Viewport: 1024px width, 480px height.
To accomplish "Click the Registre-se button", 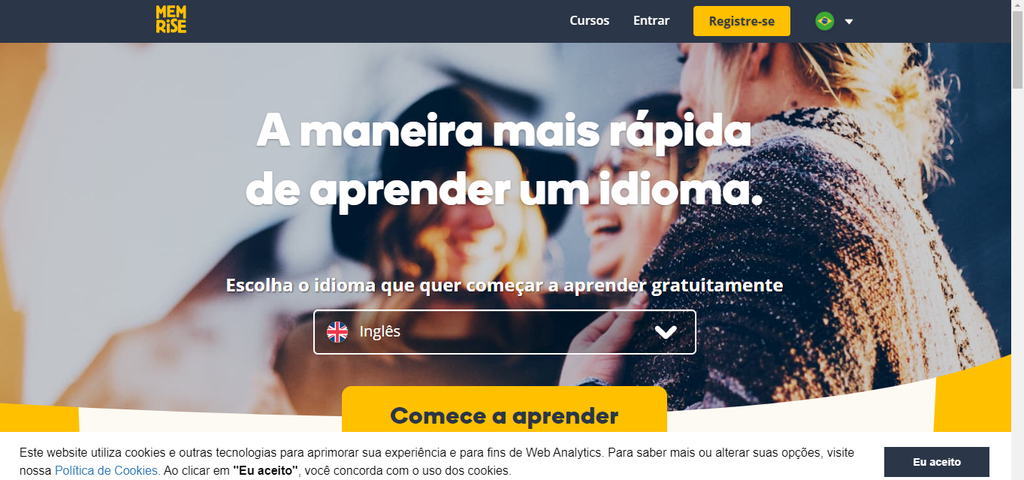I will 741,21.
